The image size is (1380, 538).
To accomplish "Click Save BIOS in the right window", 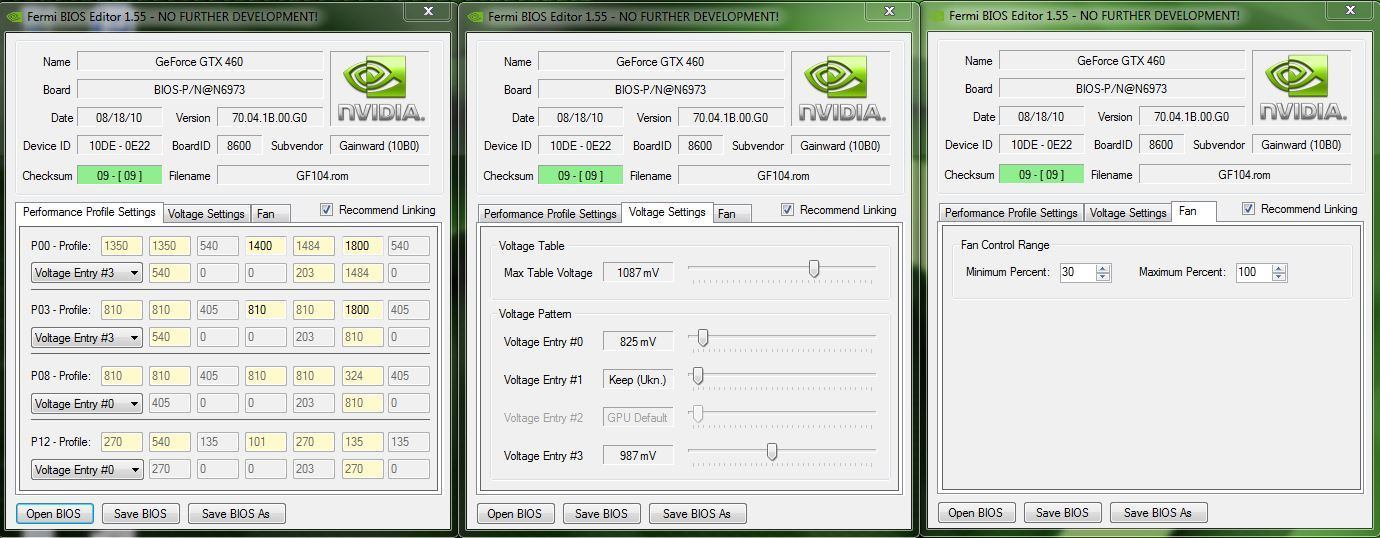I will point(1063,512).
